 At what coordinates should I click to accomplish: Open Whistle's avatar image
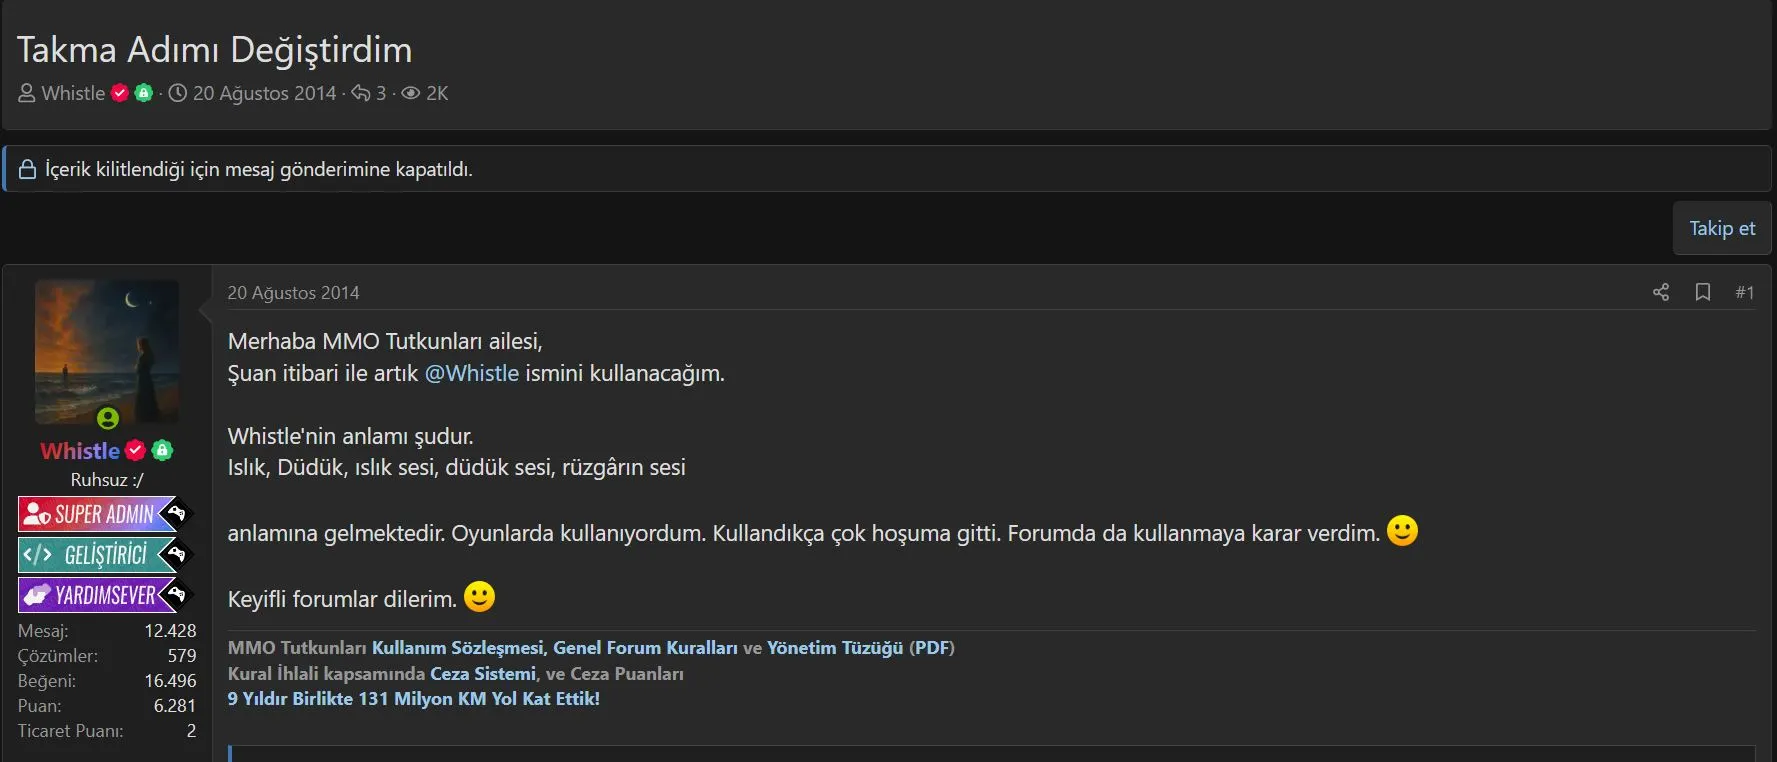(x=107, y=350)
